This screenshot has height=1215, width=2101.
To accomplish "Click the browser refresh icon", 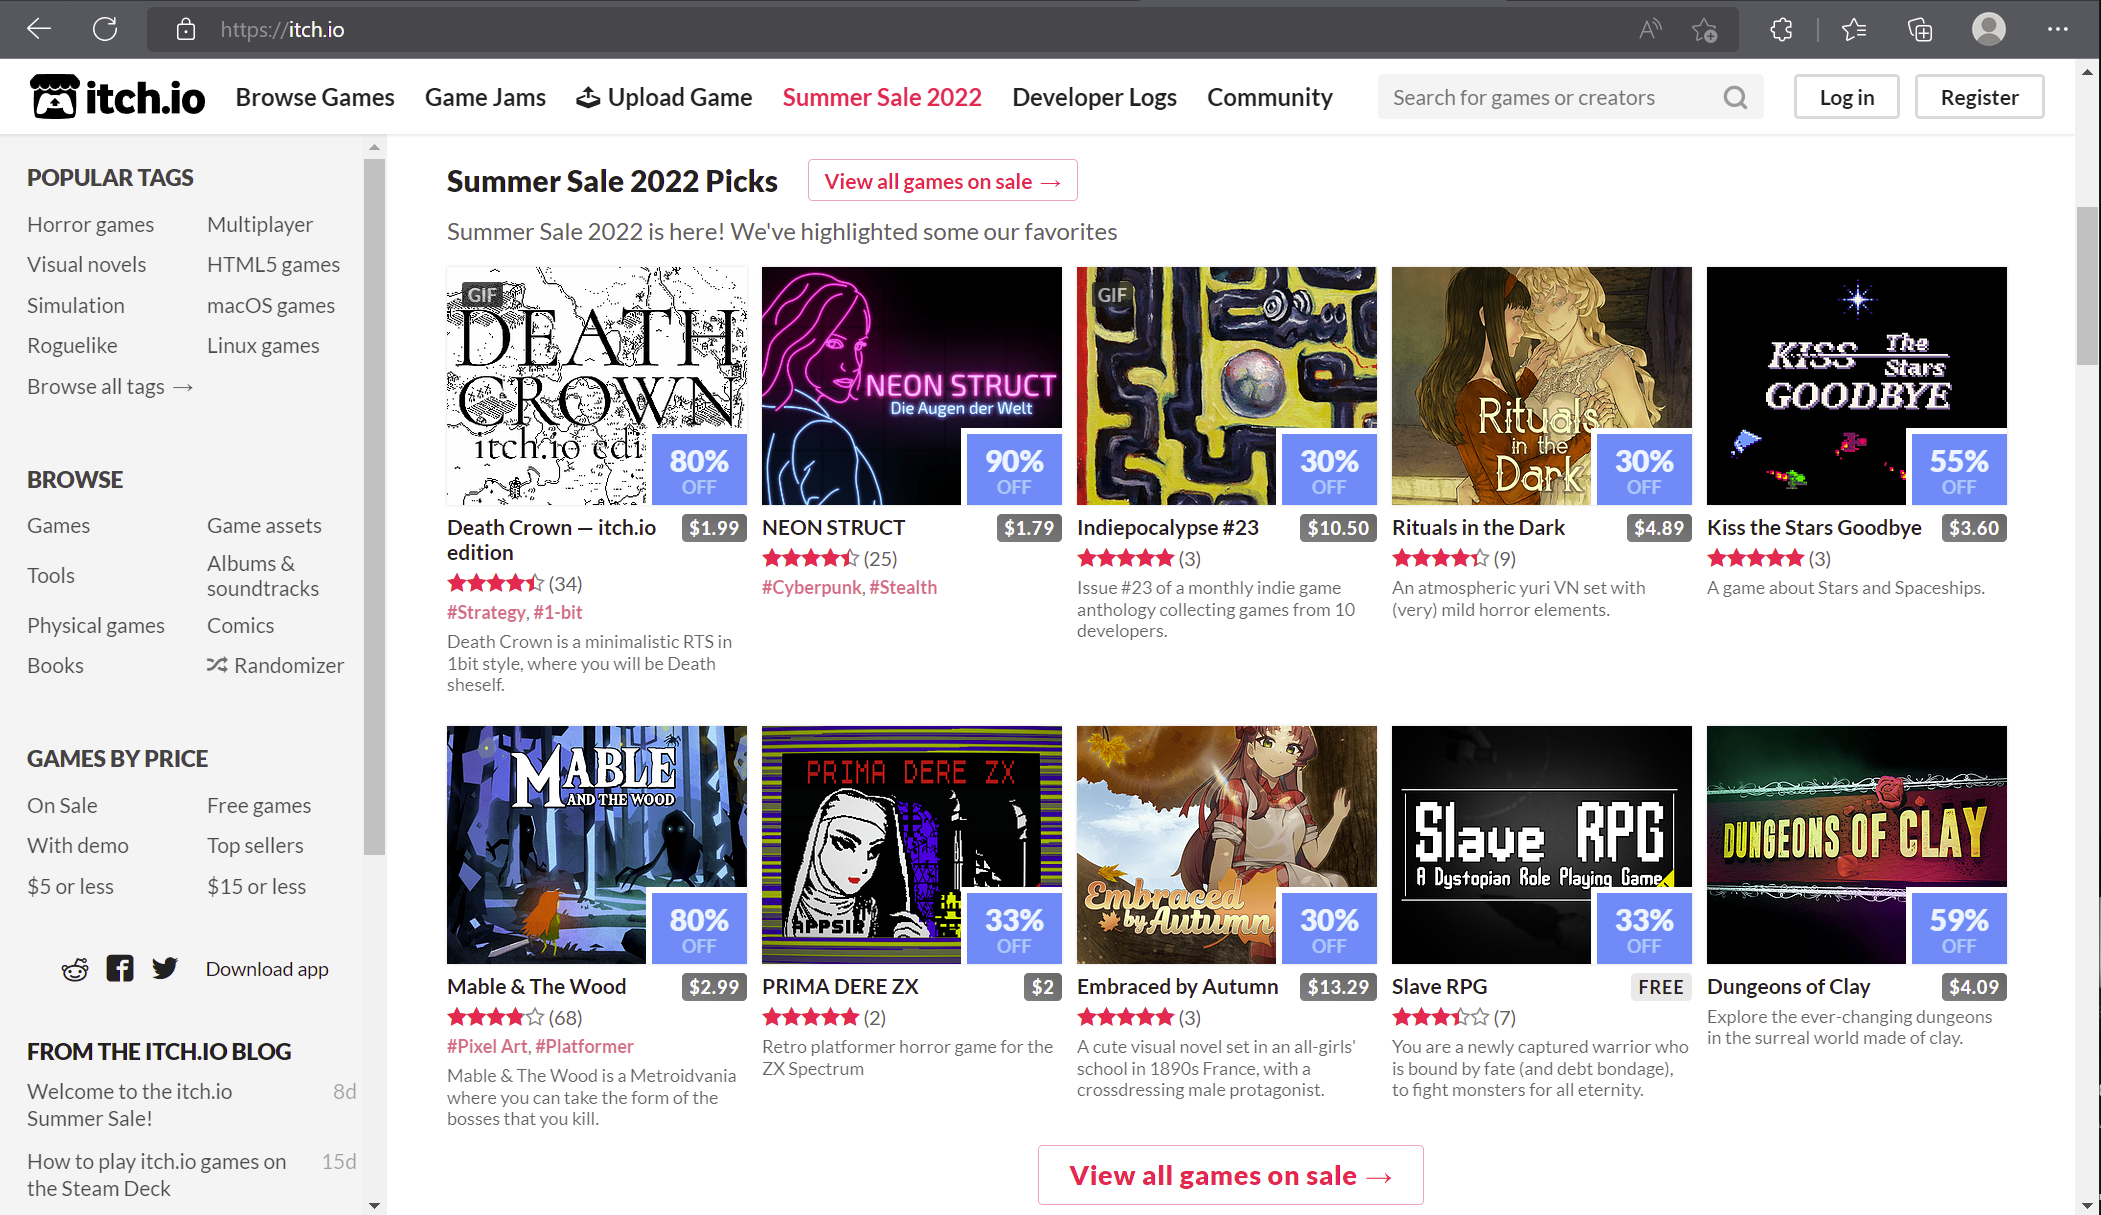I will pos(105,29).
